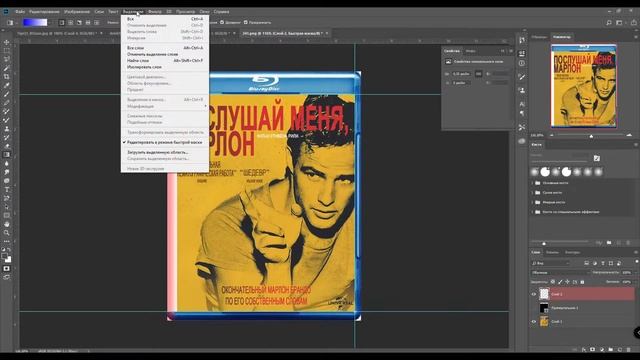The height and width of the screenshot is (360, 640).
Task: Add a layer mask from Layers footer
Action: 593,349
